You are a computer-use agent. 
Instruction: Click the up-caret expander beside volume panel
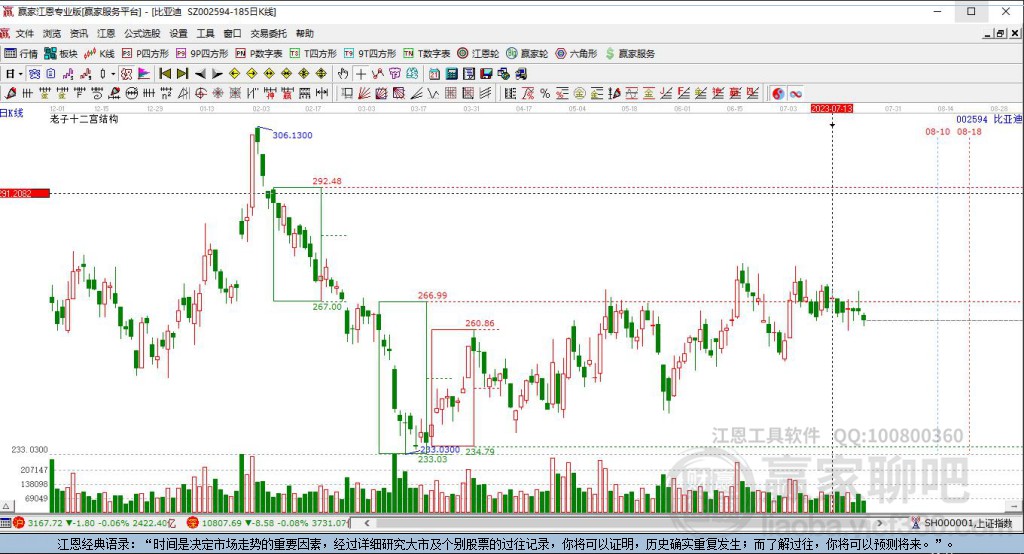[7, 506]
